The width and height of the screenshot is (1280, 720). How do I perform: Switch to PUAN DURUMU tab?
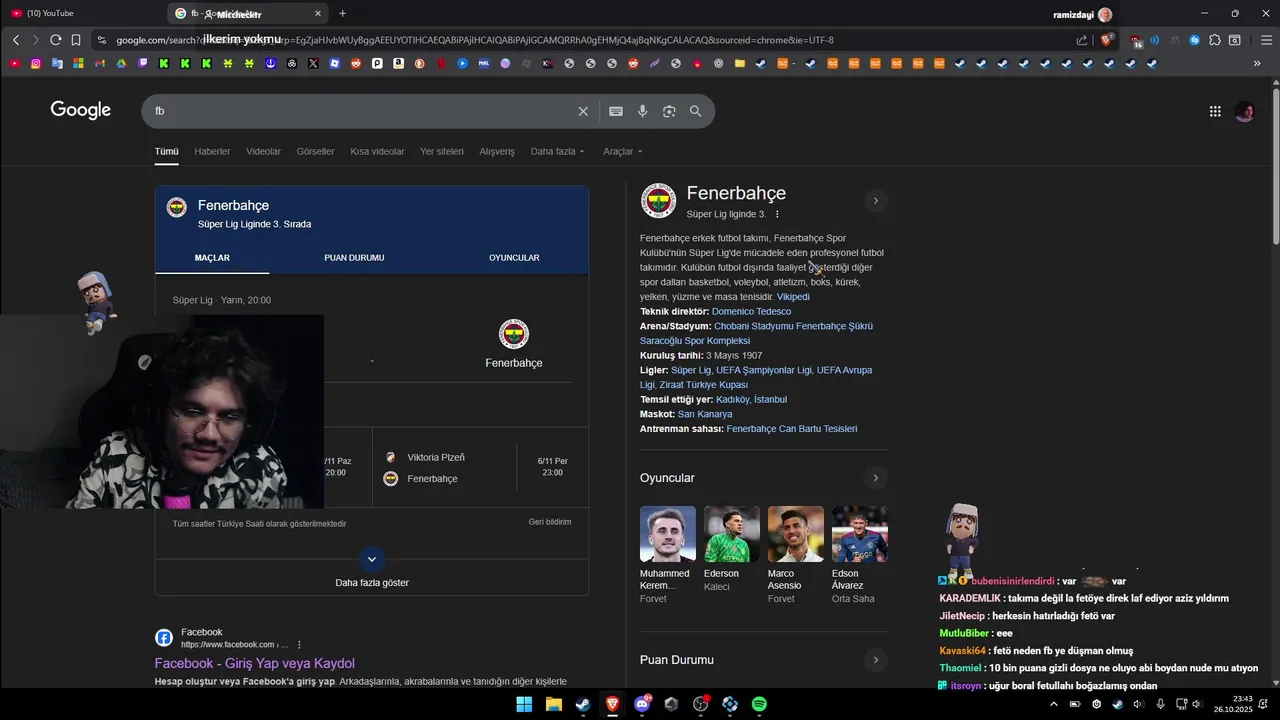coord(354,258)
